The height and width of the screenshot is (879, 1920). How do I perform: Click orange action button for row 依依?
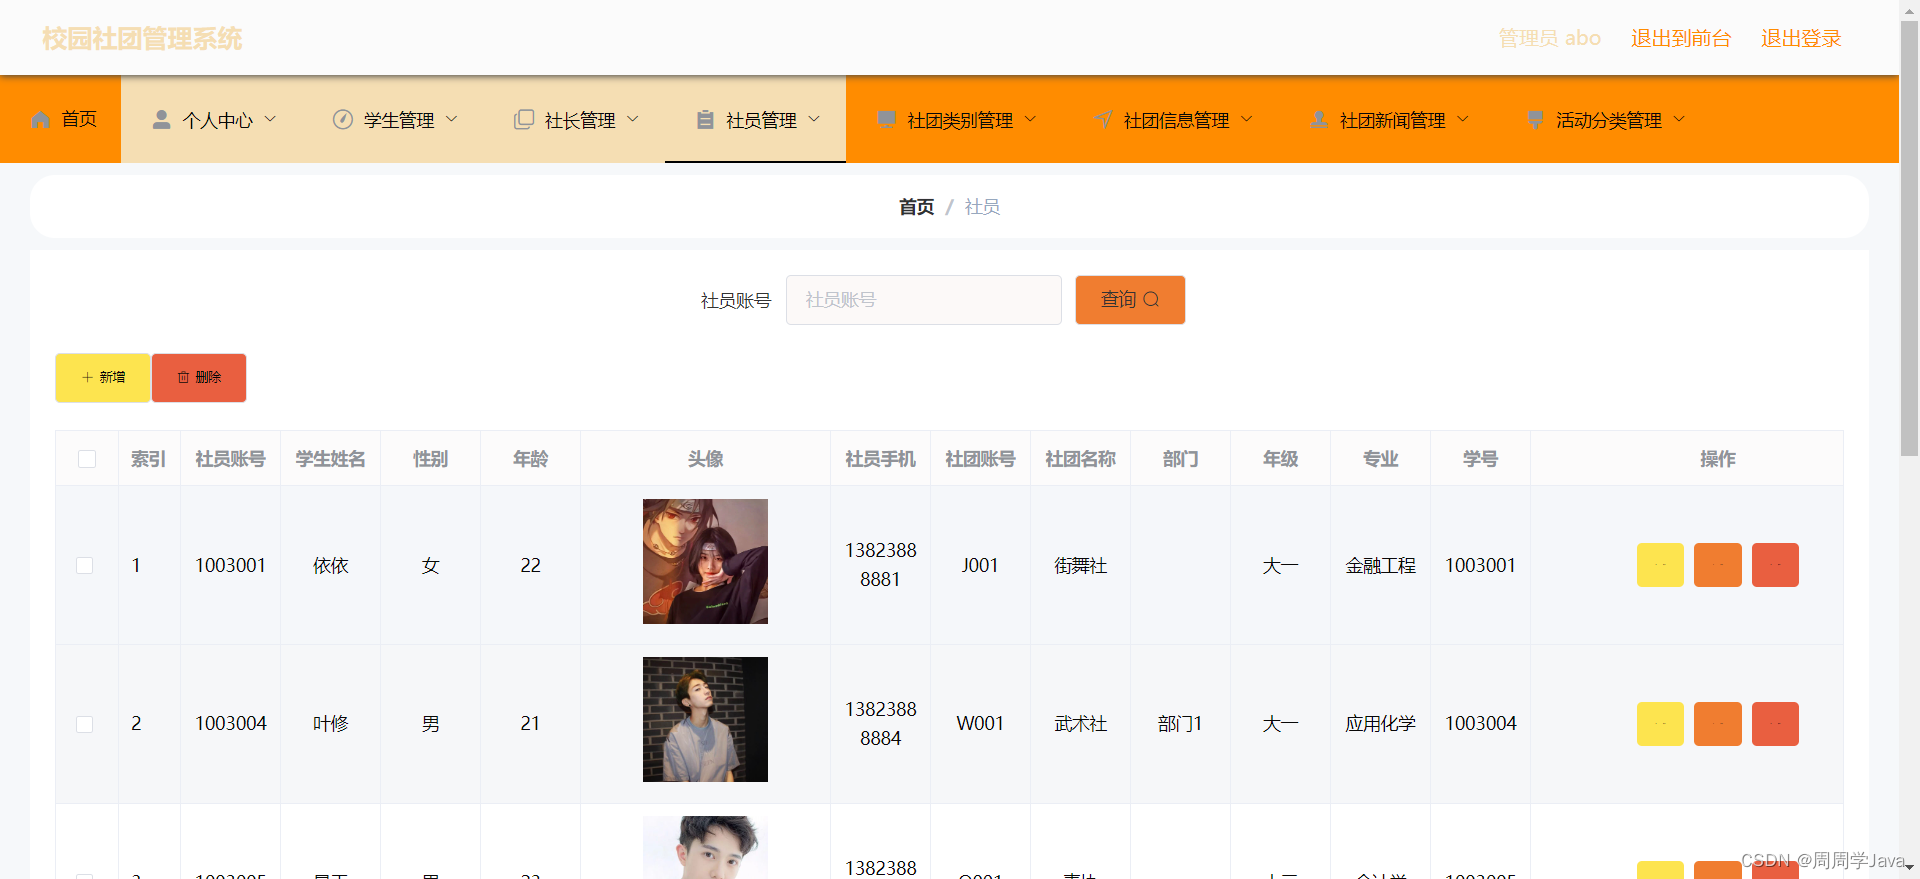point(1718,565)
